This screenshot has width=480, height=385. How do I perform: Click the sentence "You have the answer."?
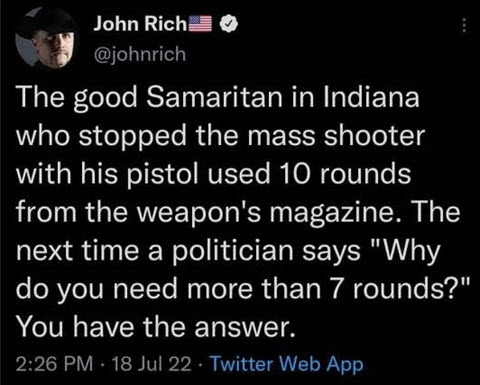coord(156,327)
